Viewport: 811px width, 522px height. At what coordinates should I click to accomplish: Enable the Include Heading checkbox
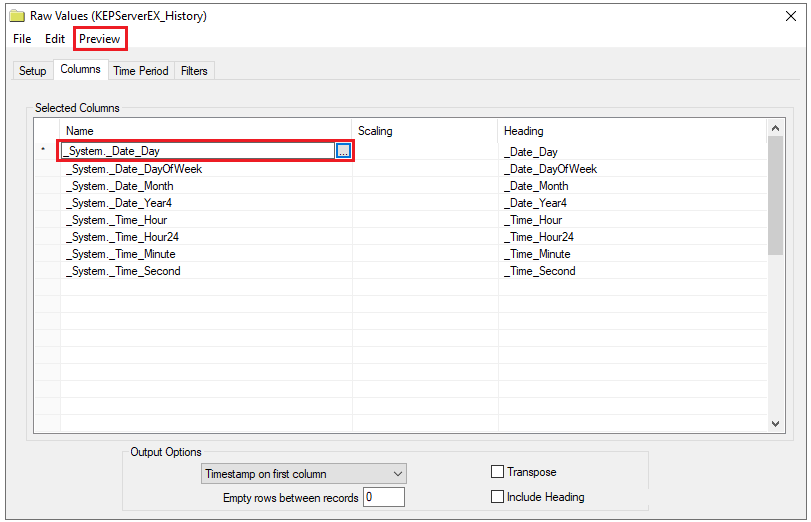(x=497, y=497)
